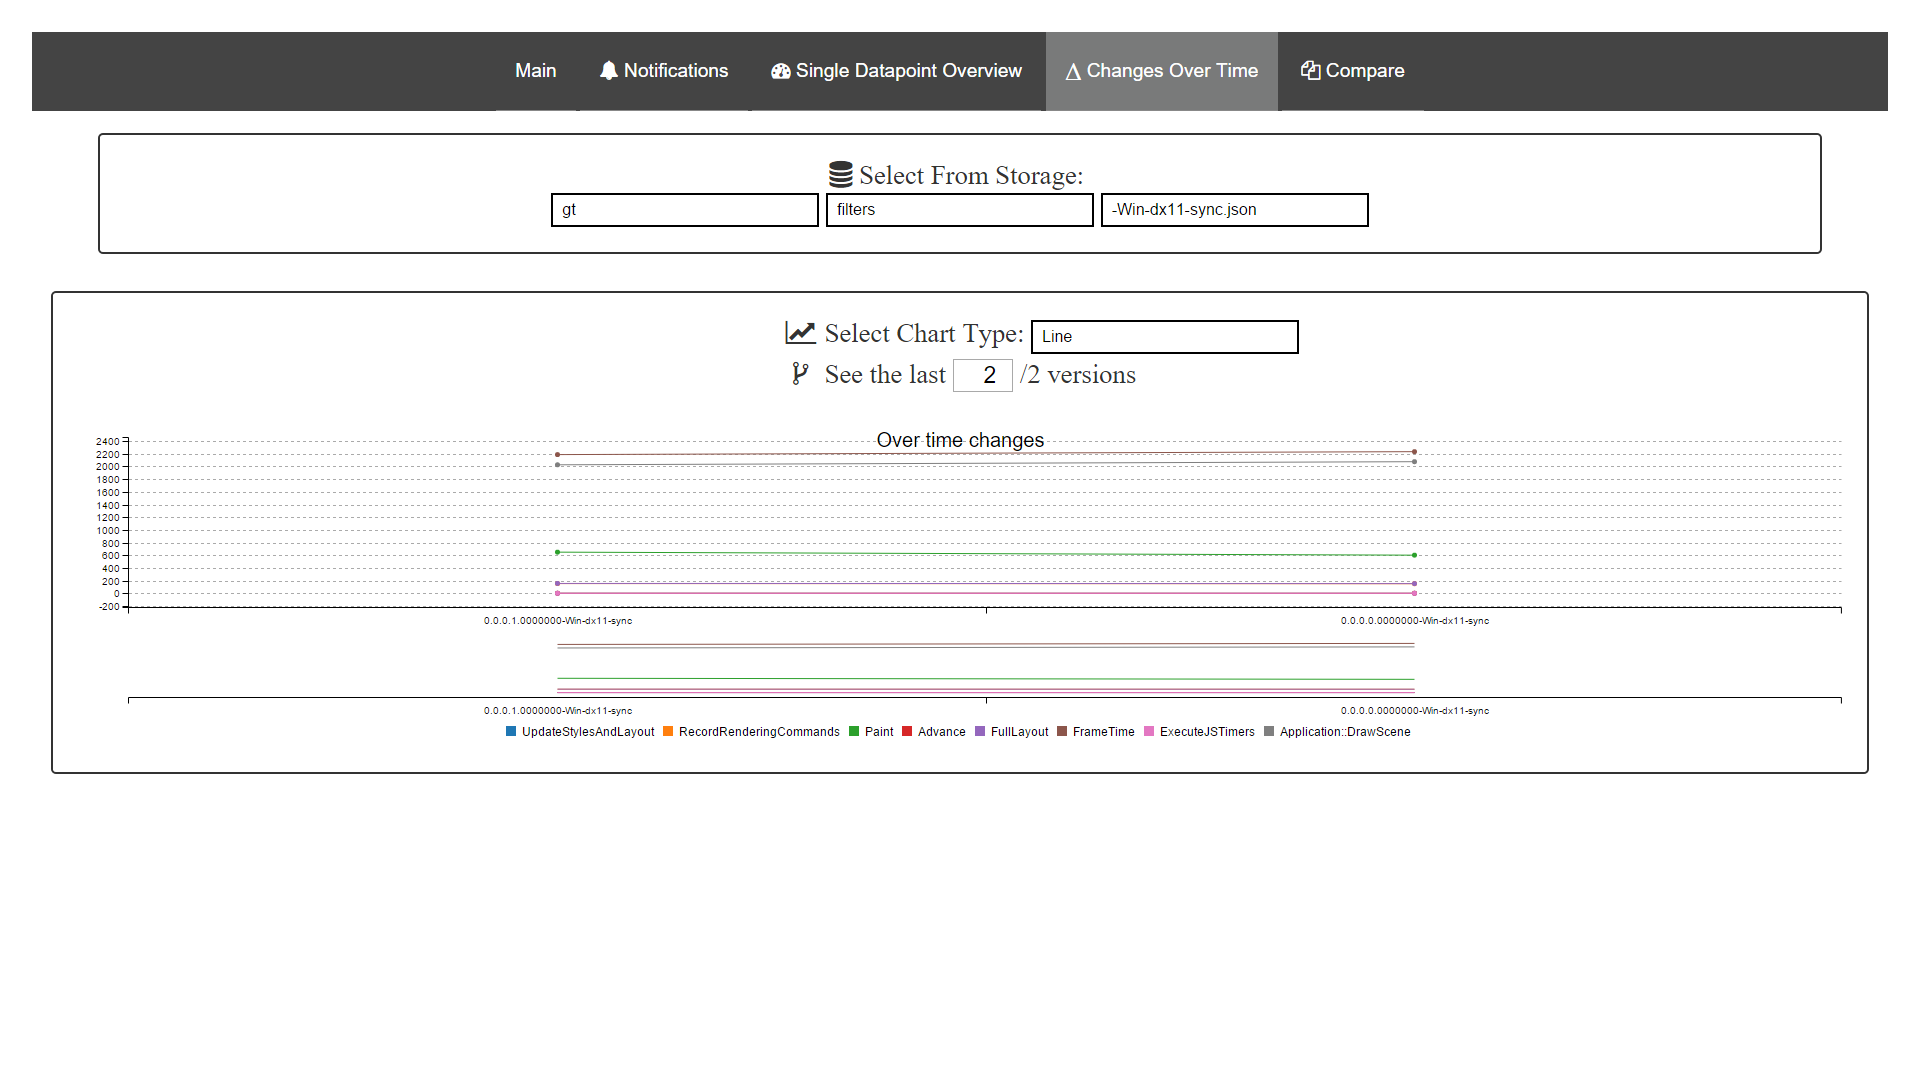Click the dice icon on Single Datapoint Overview
Image resolution: width=1920 pixels, height=1080 pixels.
coord(779,70)
